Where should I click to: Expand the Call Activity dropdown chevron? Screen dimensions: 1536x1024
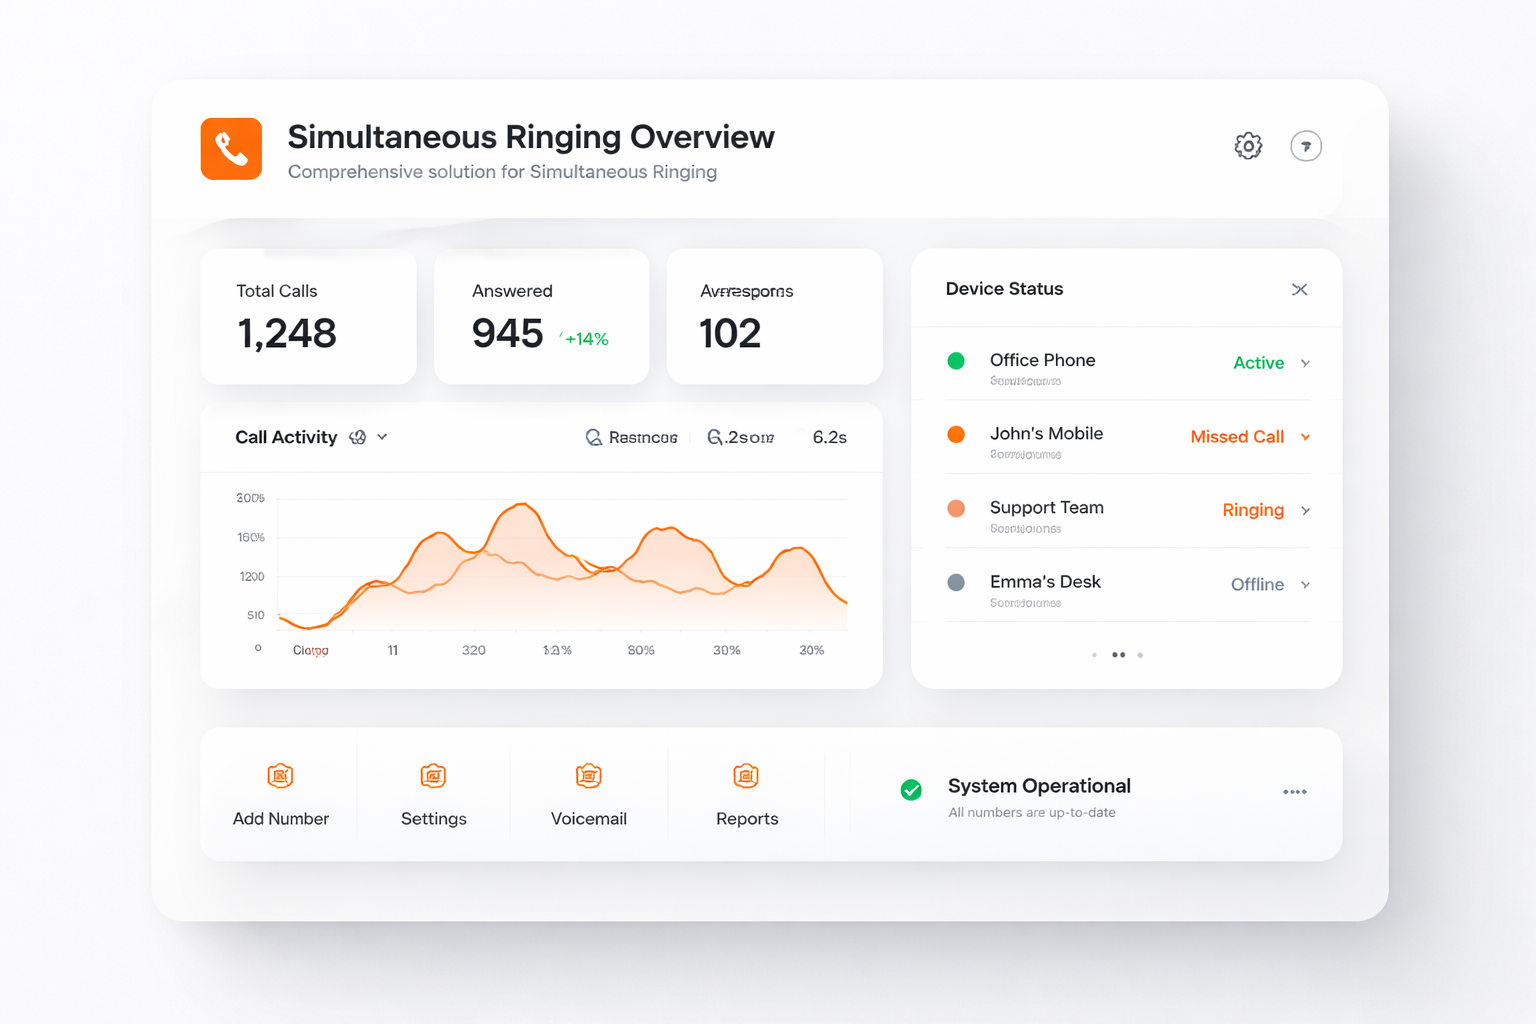point(383,437)
